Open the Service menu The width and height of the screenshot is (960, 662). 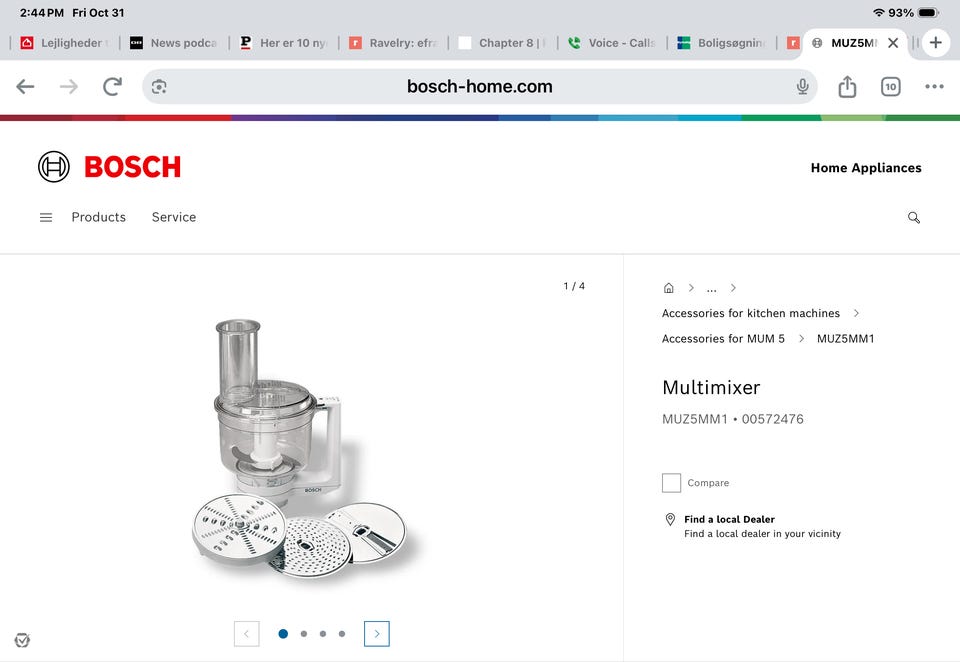click(174, 217)
